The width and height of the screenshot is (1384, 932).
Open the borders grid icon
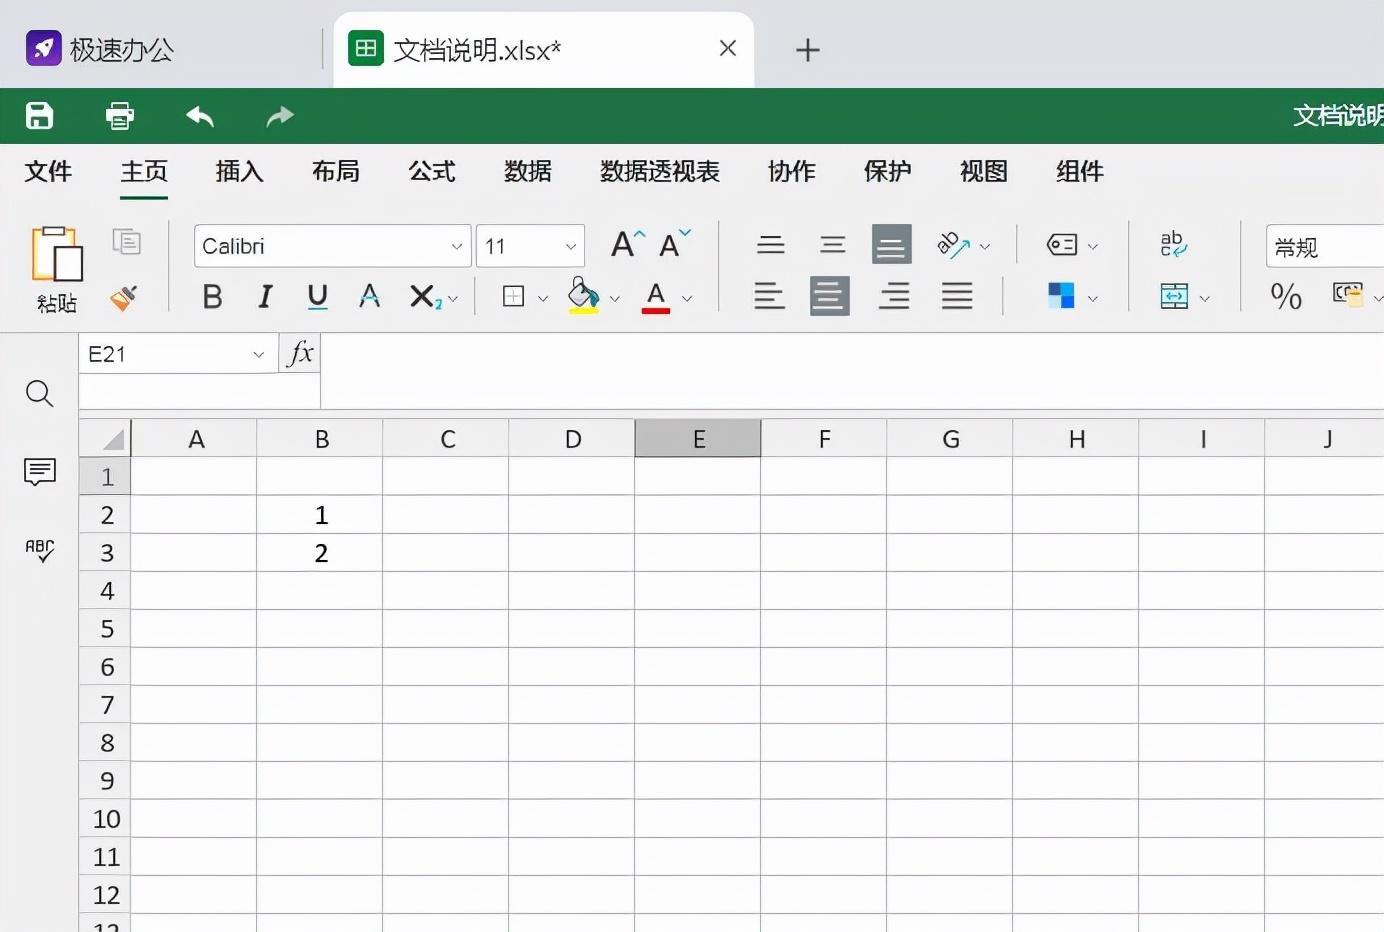tap(513, 296)
